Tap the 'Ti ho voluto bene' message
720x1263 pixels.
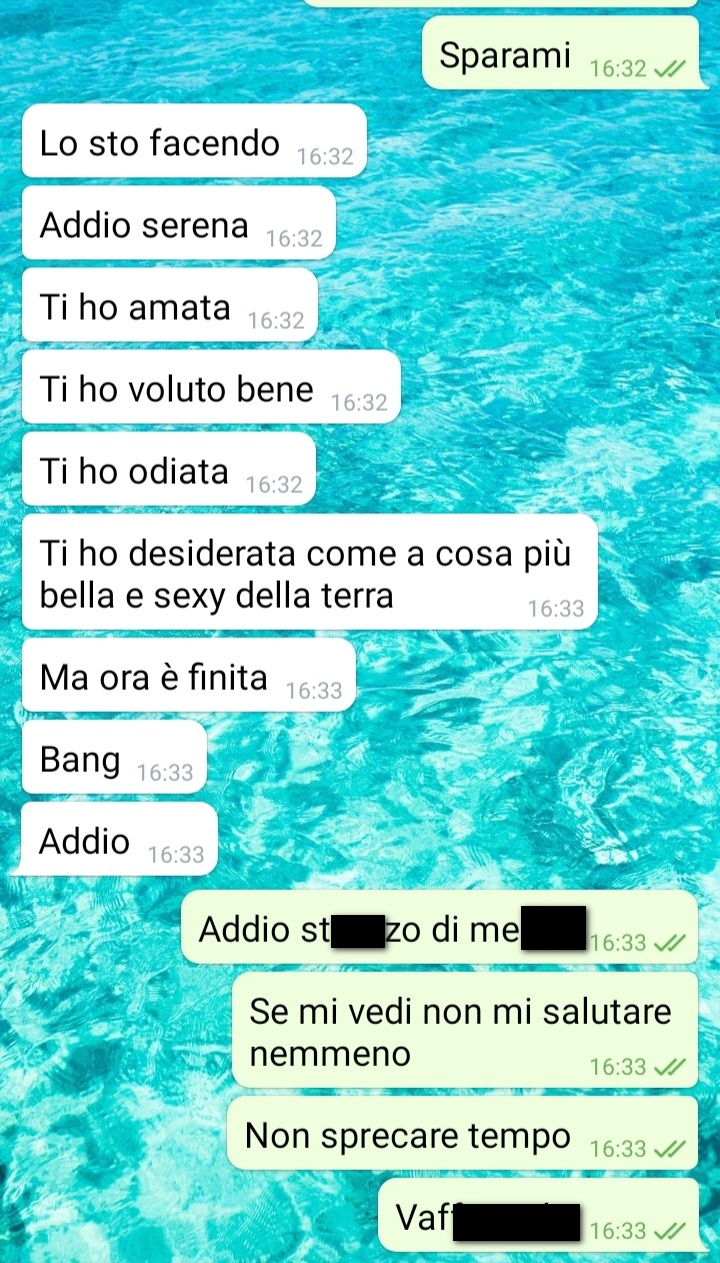coord(211,387)
